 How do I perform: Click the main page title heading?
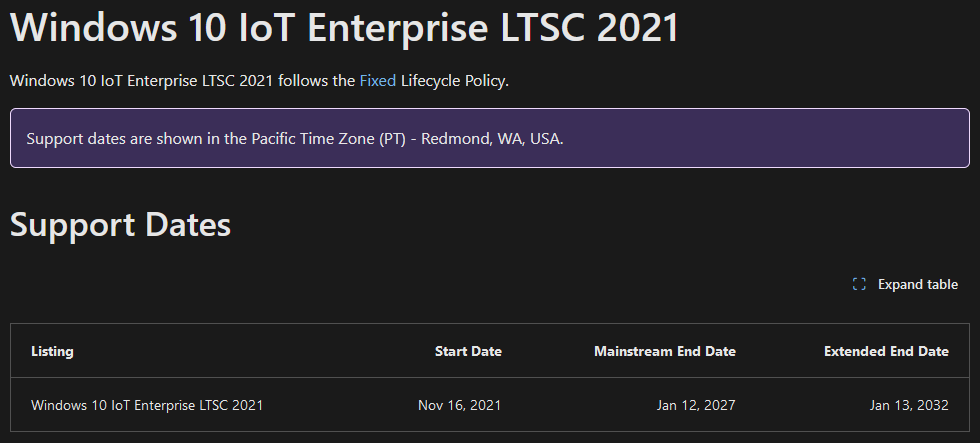(x=344, y=27)
